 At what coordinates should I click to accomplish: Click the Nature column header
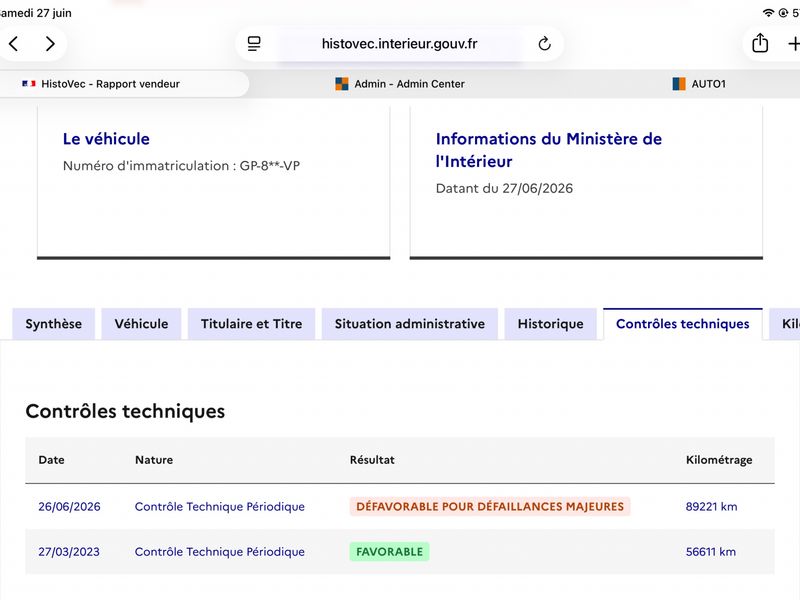click(154, 460)
